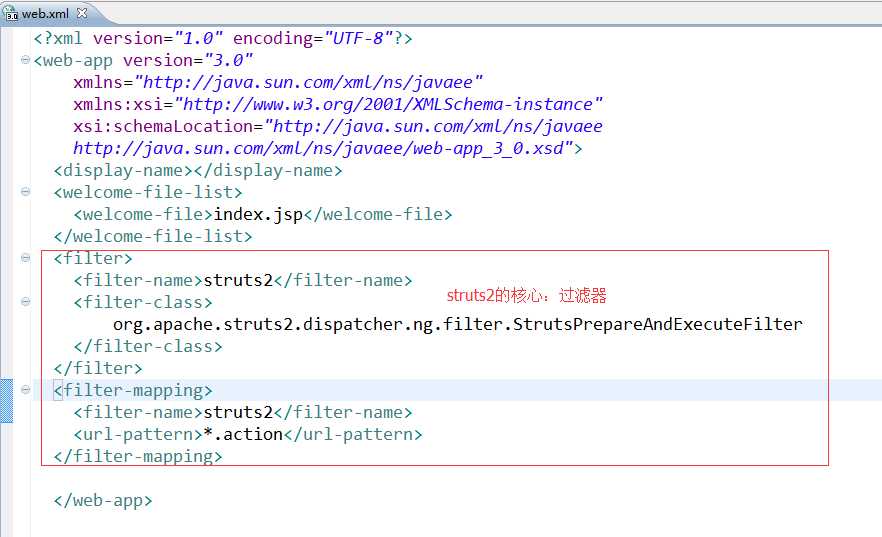Click the web-app version="3.0" text
This screenshot has width=882, height=537.
click(x=143, y=60)
